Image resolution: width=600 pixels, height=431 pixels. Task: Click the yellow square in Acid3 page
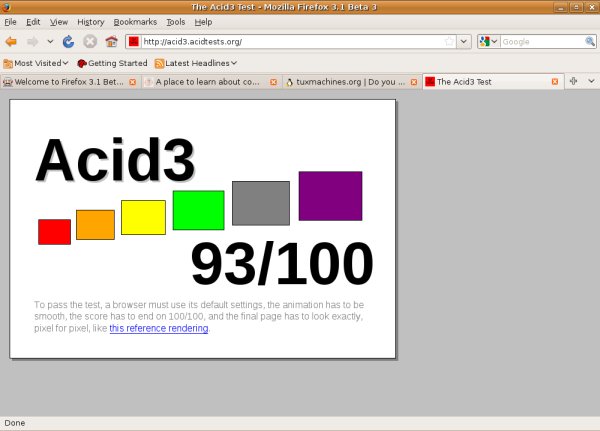coord(143,217)
